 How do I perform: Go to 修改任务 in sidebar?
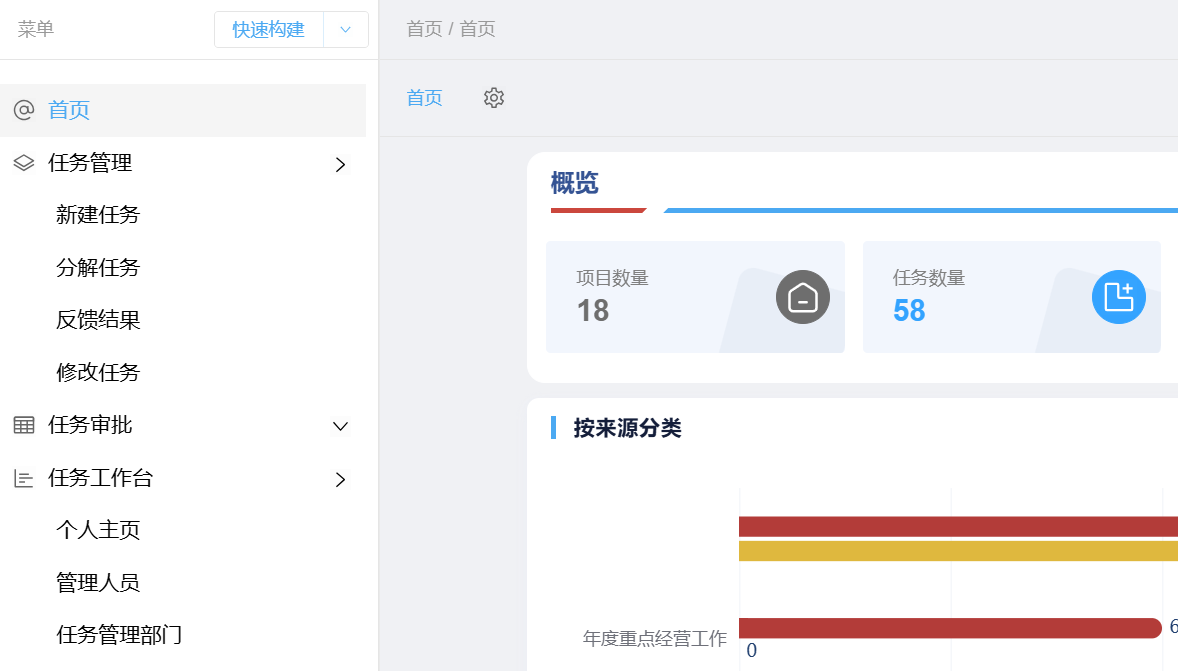click(98, 373)
